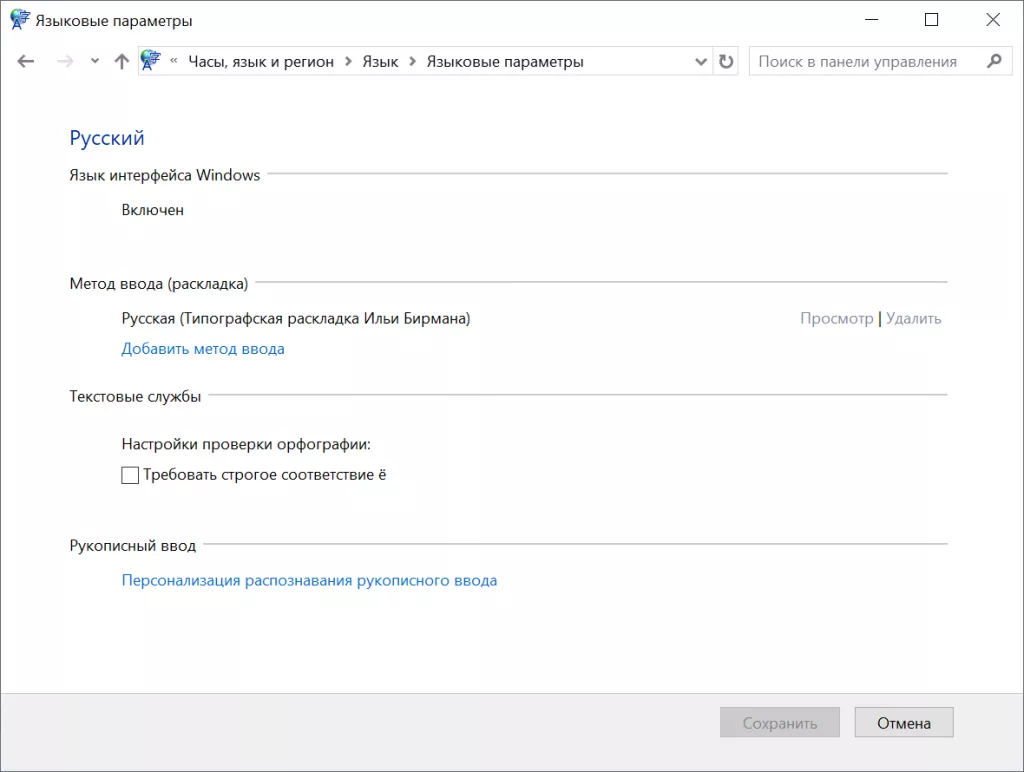Click Удалить to remove the input method
Screen dimensions: 1024x772
click(913, 319)
